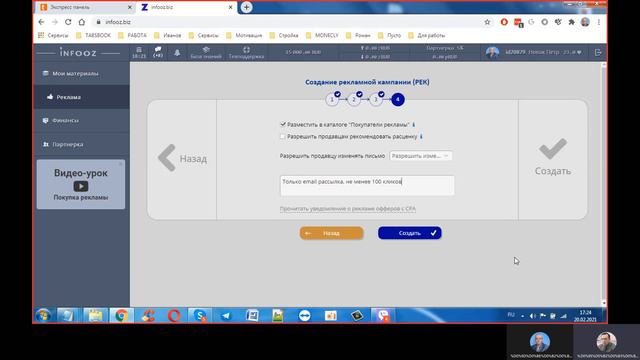
Task: Go back in browser history
Action: (41, 22)
